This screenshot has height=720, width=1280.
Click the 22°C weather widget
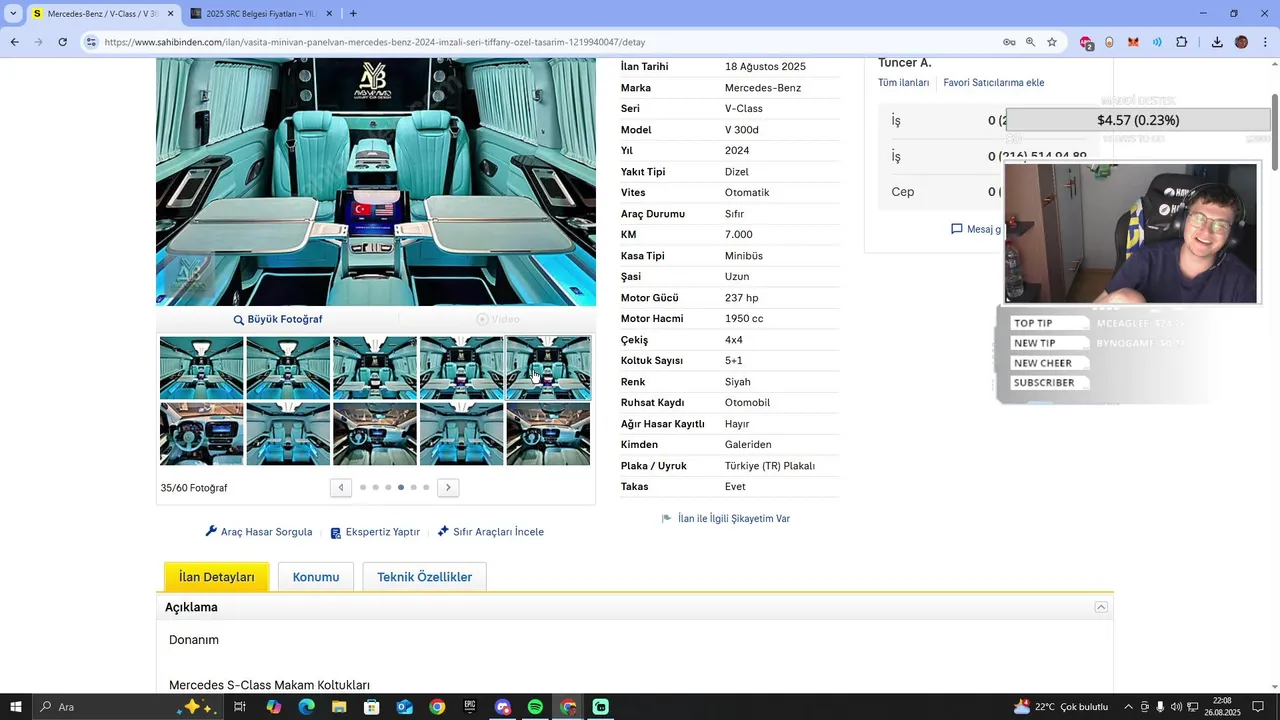1060,707
